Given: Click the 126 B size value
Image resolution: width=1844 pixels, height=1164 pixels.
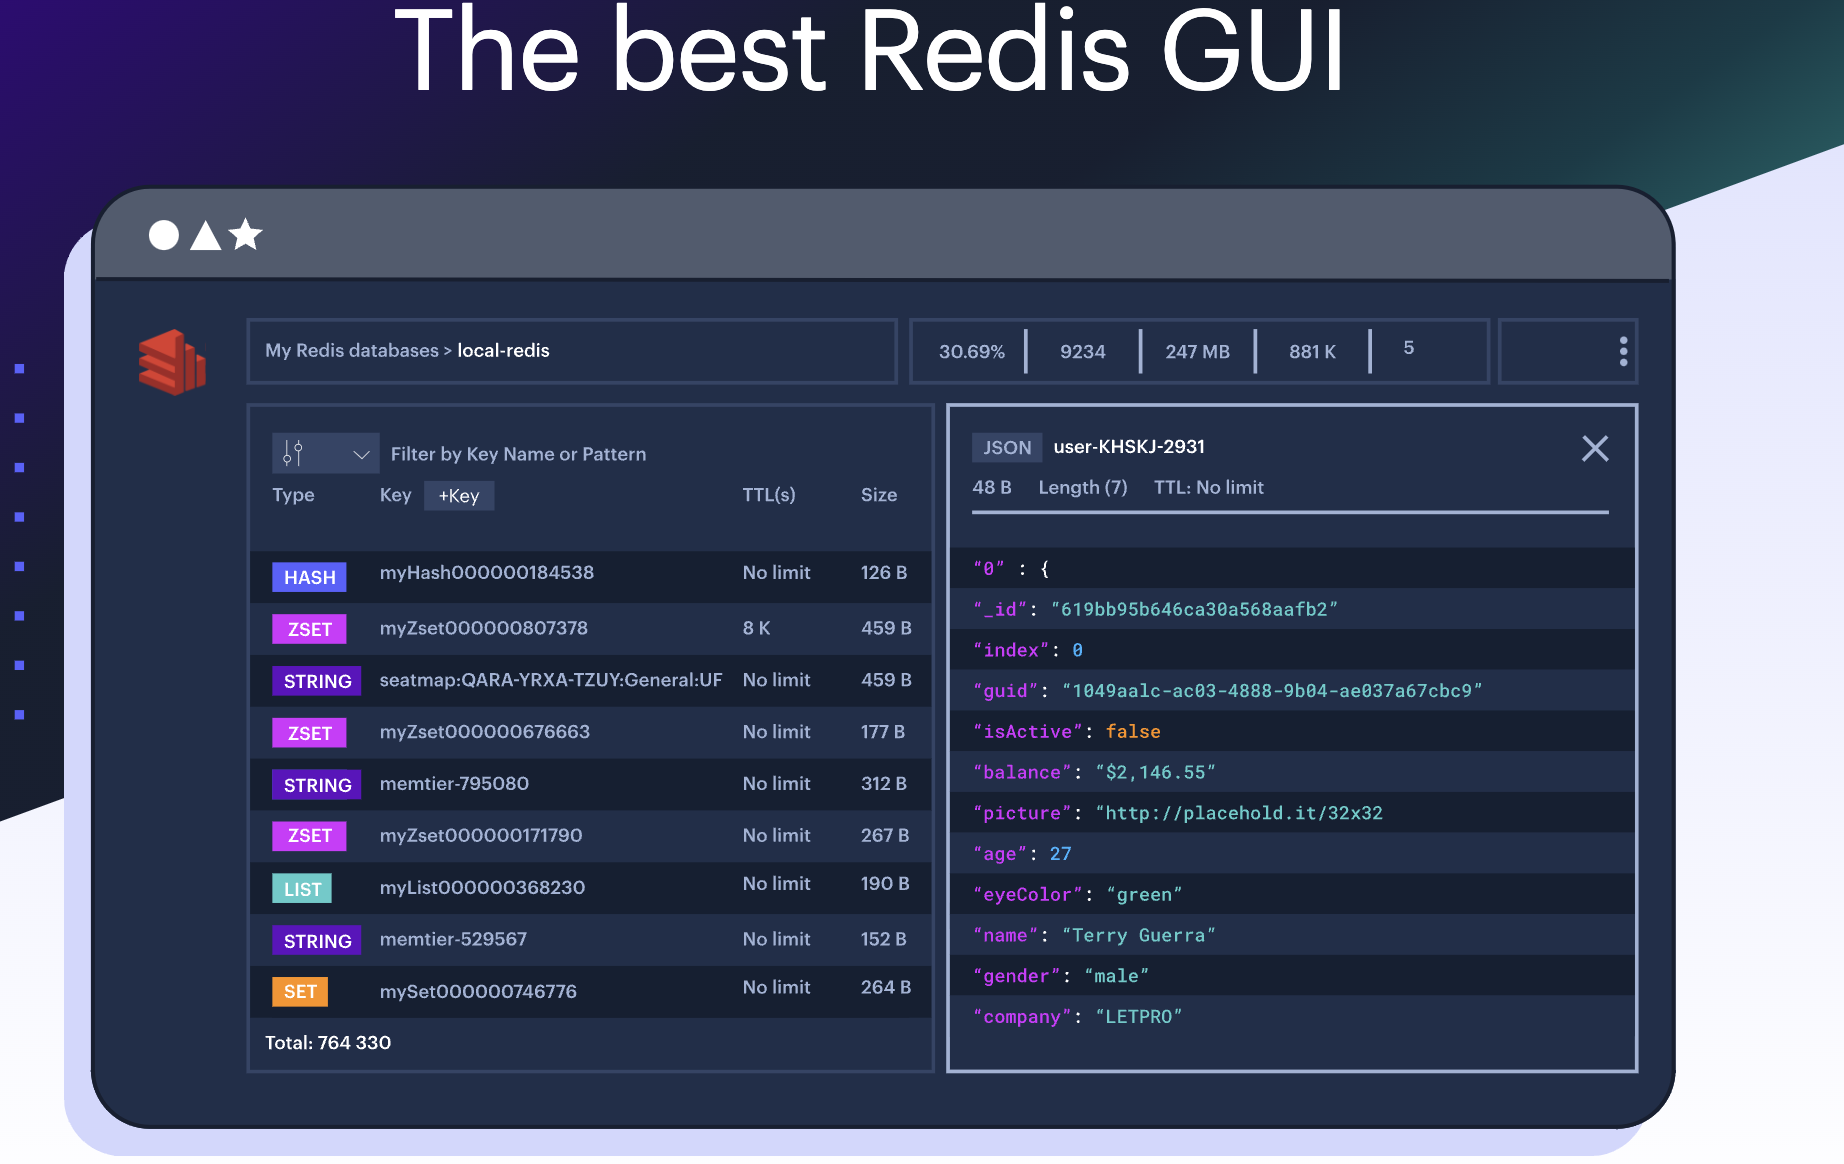Looking at the screenshot, I should tap(884, 573).
